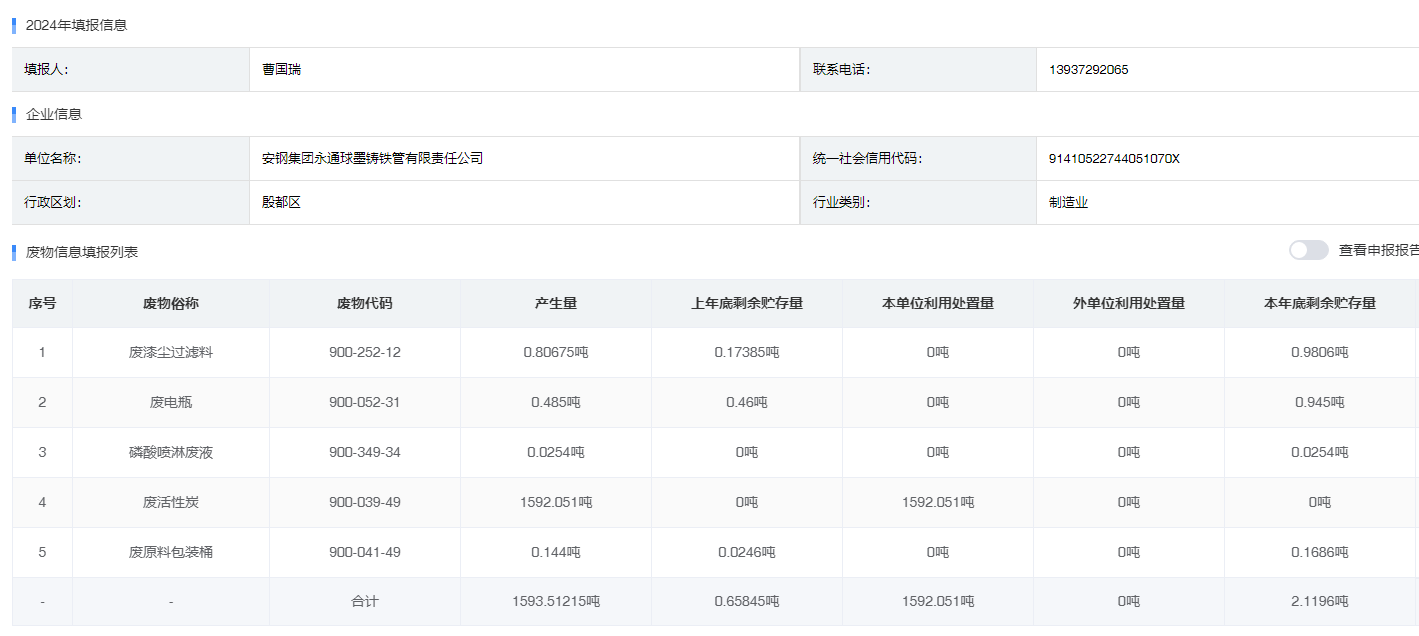This screenshot has height=636, width=1419.
Task: Toggle the 查看申报报告 switch
Action: (x=1308, y=251)
